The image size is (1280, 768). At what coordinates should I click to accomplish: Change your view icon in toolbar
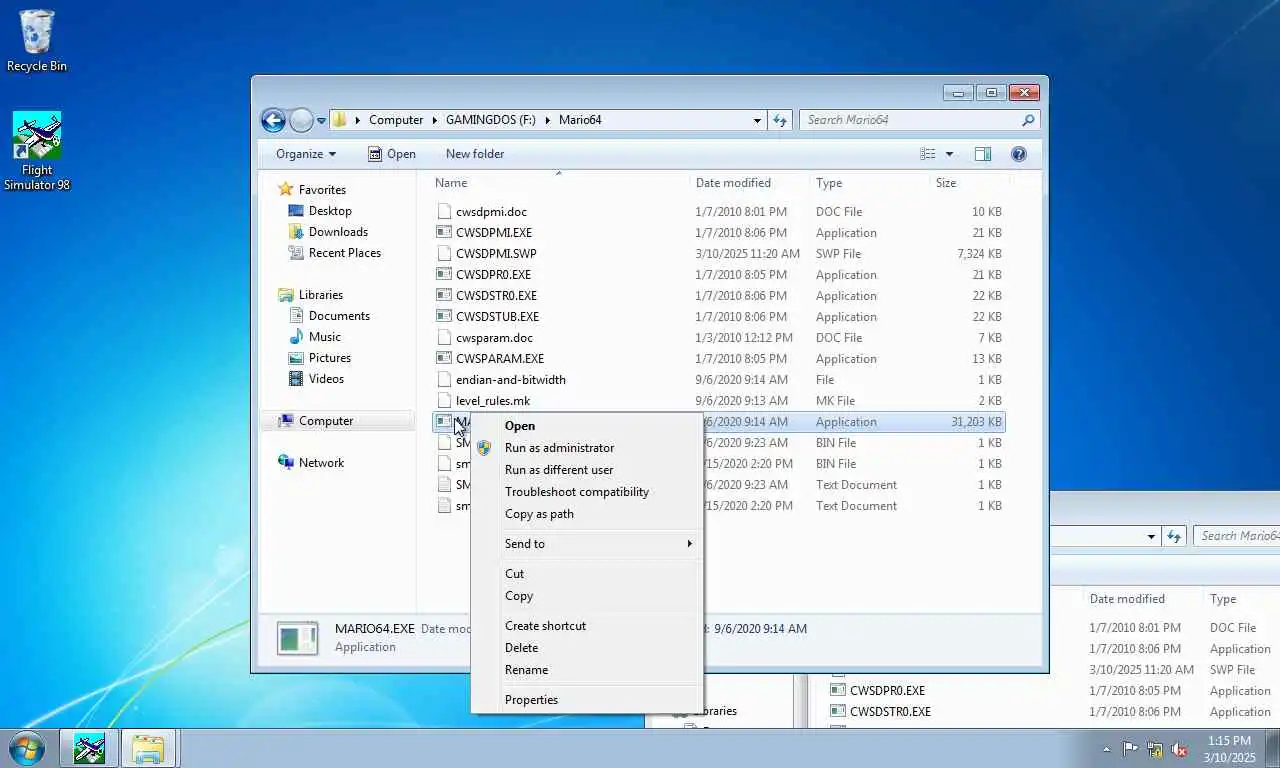pos(928,154)
